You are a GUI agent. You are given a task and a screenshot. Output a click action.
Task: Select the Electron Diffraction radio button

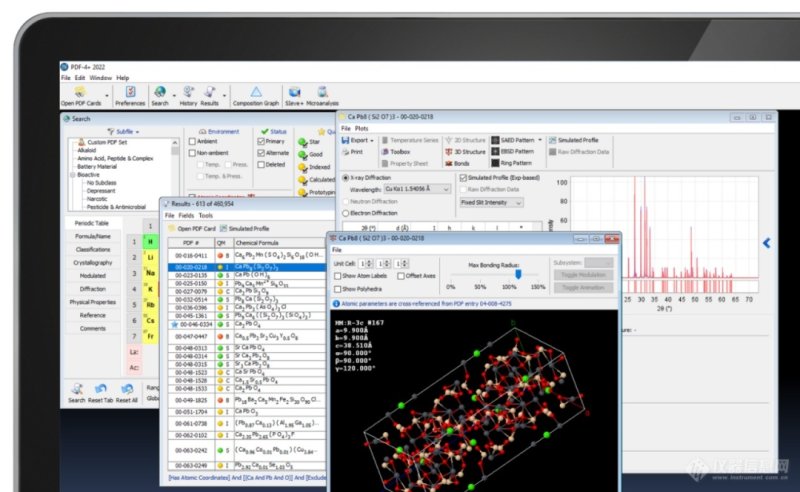(x=346, y=213)
